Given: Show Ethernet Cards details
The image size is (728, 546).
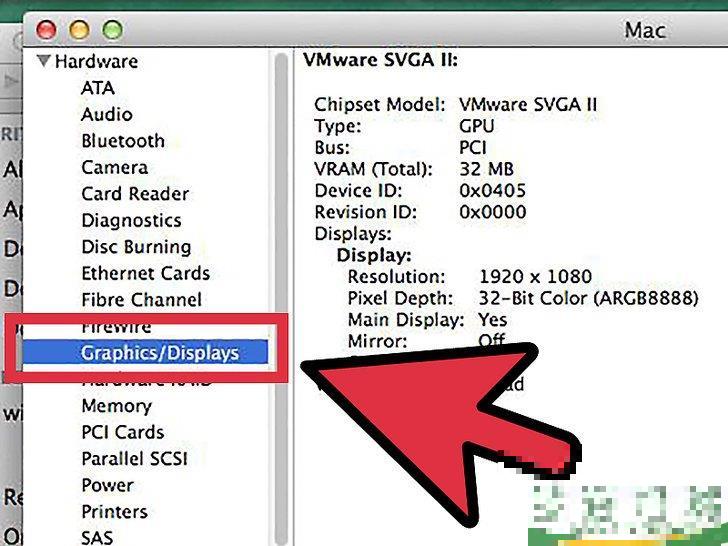Looking at the screenshot, I should coord(145,273).
